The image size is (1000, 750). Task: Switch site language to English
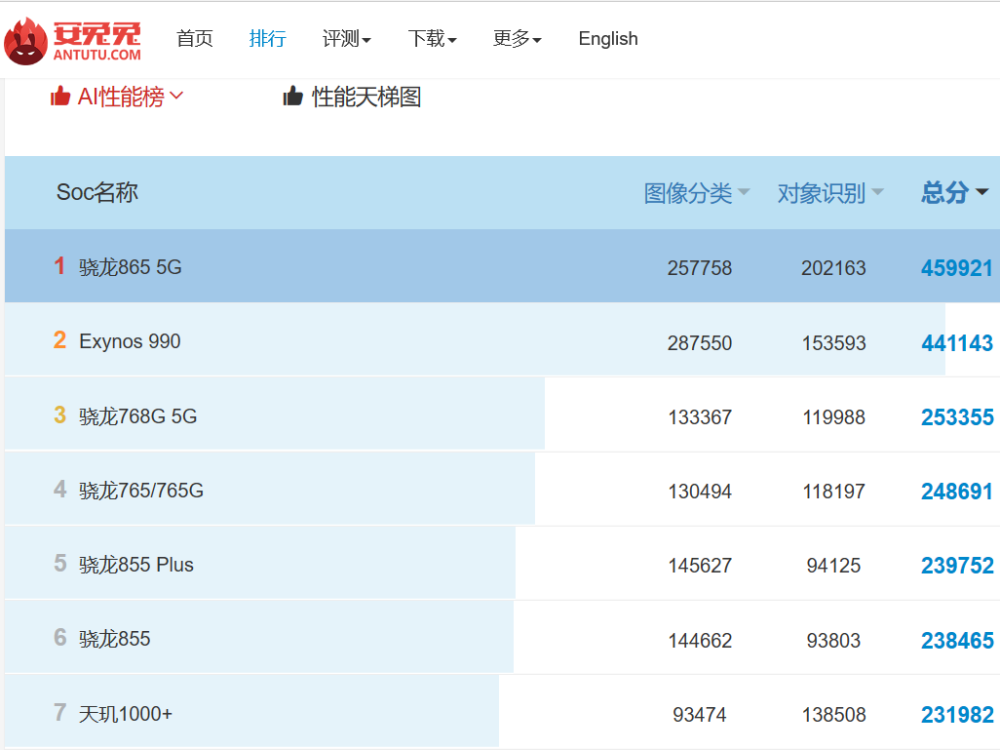(x=608, y=39)
